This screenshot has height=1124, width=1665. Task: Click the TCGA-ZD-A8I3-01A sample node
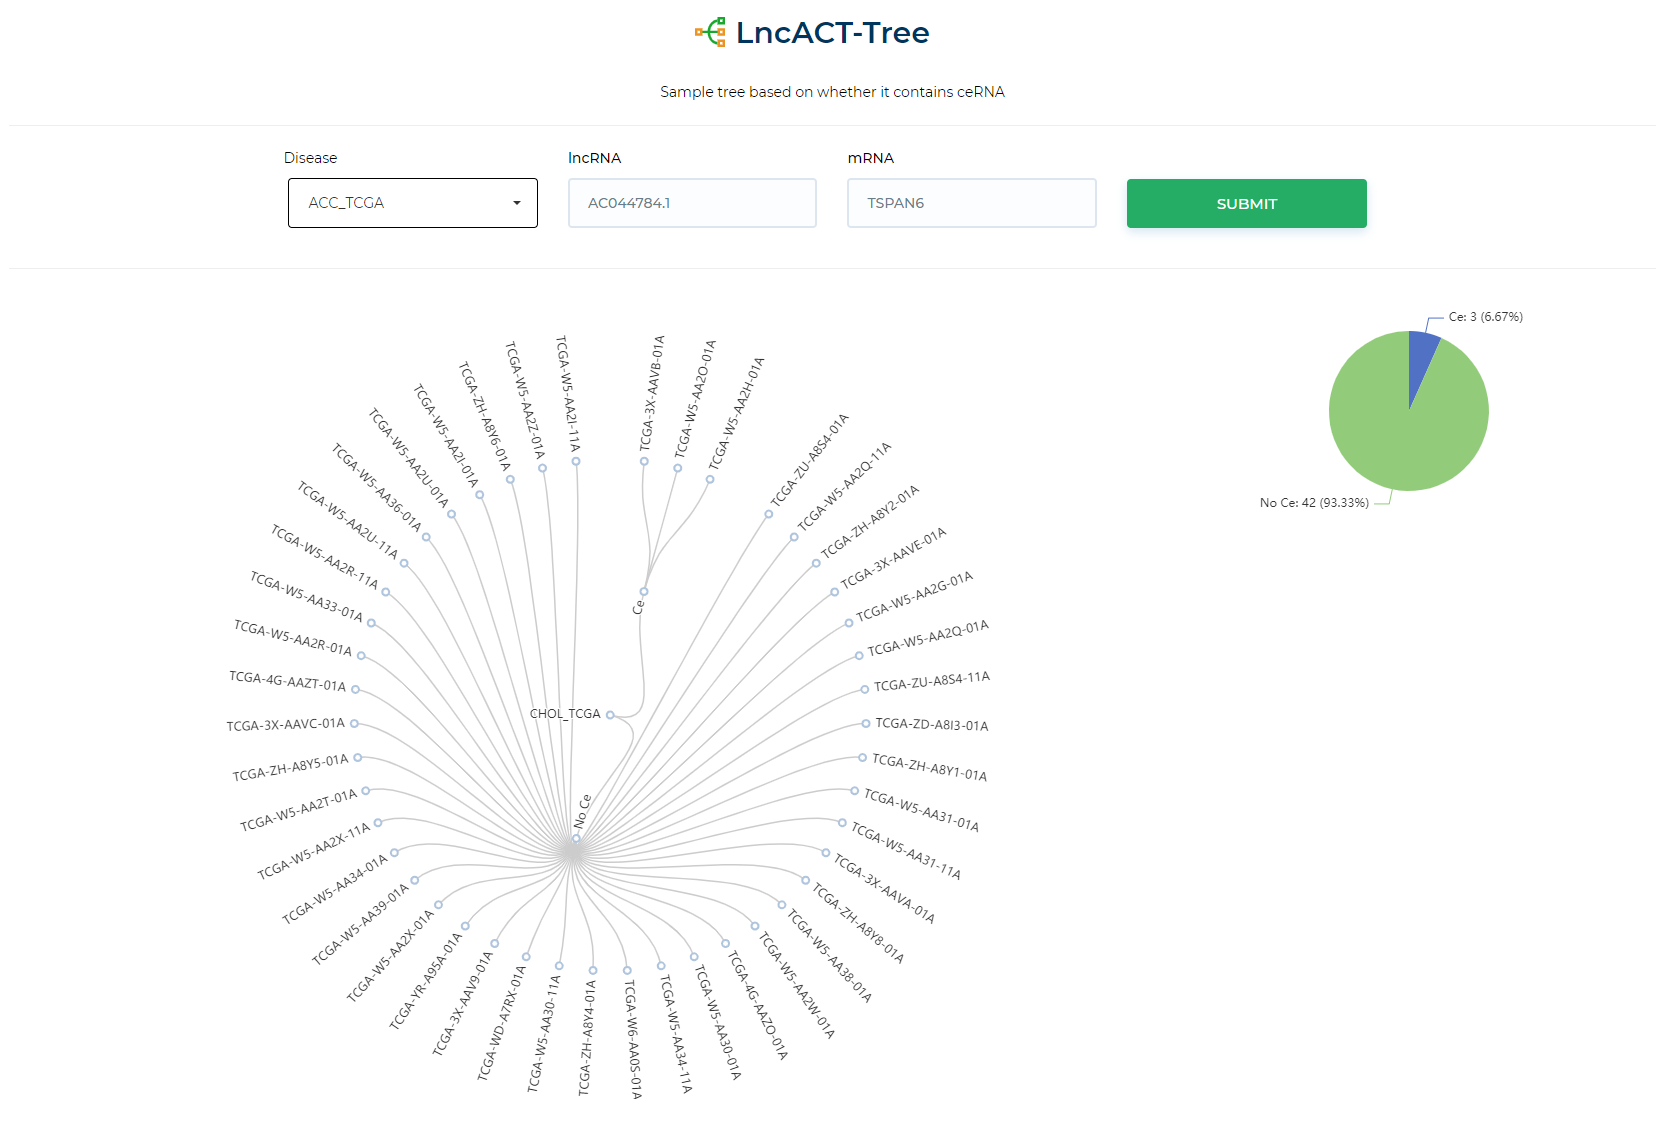[866, 723]
